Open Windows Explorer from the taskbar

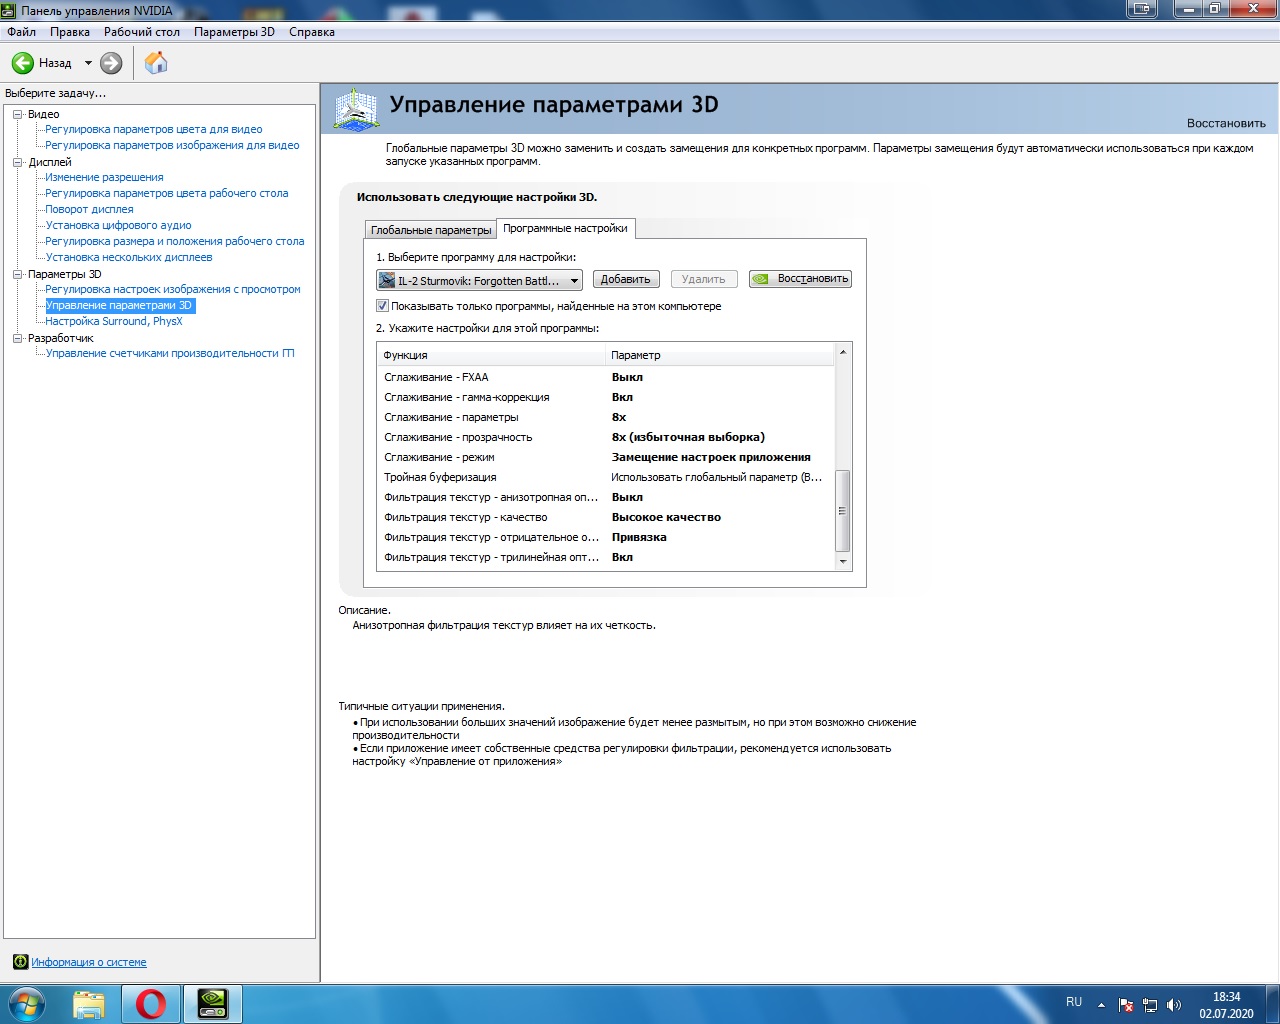(x=89, y=1004)
